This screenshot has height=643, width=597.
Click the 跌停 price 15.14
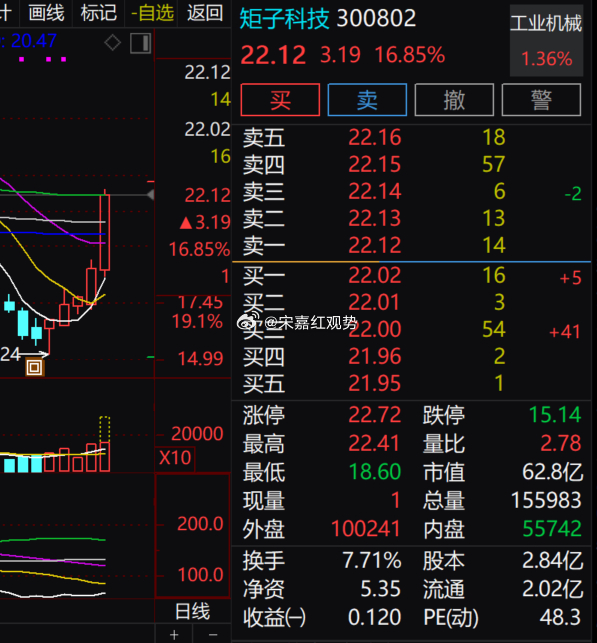point(555,415)
